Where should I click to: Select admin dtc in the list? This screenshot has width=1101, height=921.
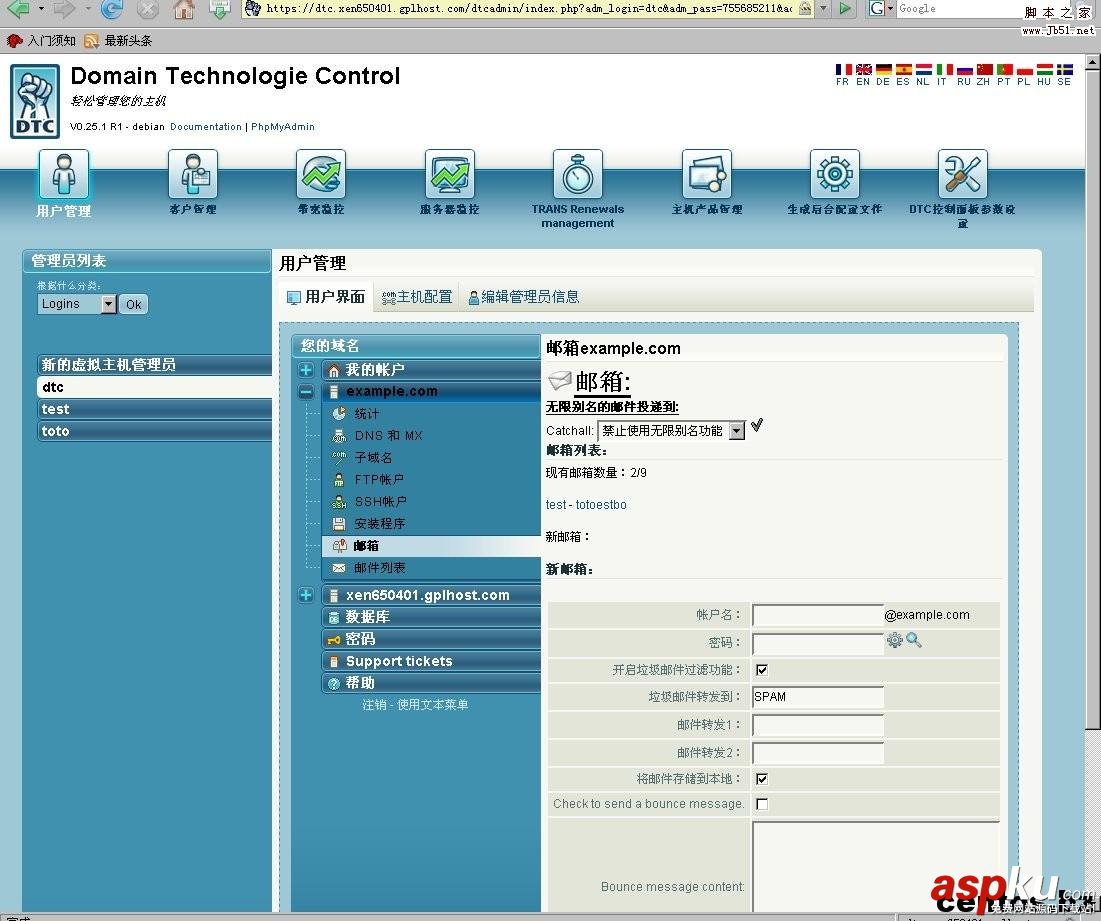[154, 387]
